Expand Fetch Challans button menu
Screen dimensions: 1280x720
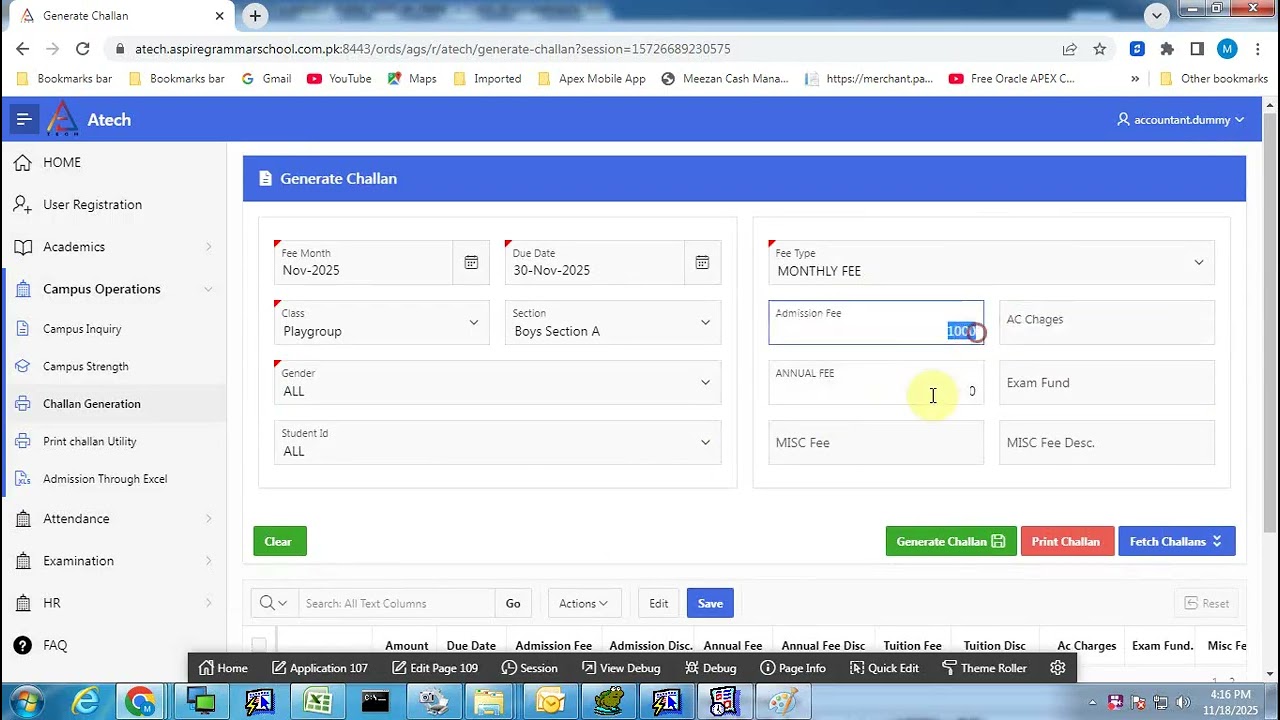[1176, 541]
